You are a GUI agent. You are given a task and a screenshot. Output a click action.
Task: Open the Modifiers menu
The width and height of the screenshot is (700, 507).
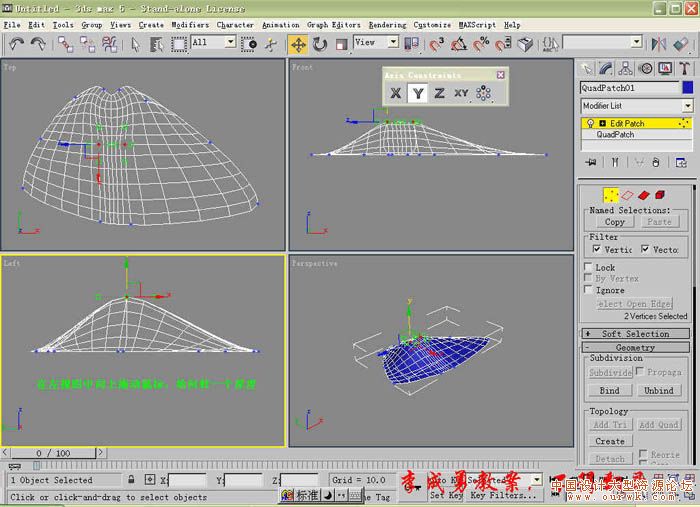[x=190, y=25]
